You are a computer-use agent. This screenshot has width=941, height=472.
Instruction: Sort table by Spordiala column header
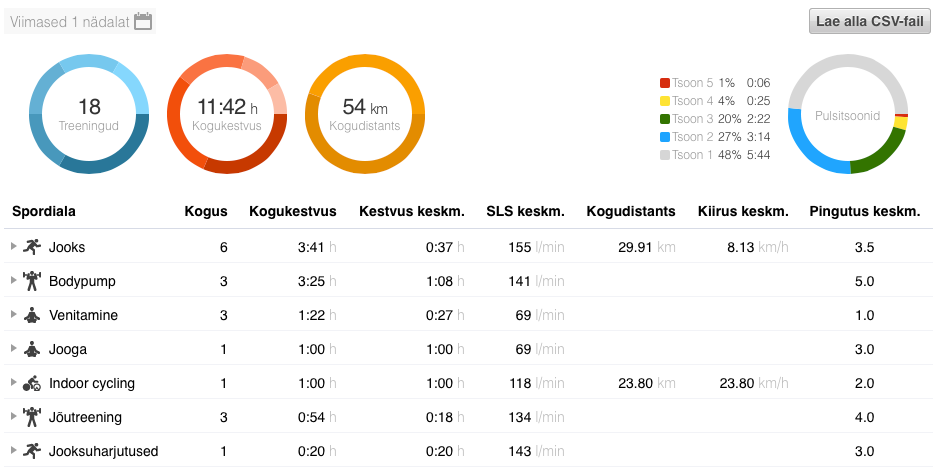point(44,211)
